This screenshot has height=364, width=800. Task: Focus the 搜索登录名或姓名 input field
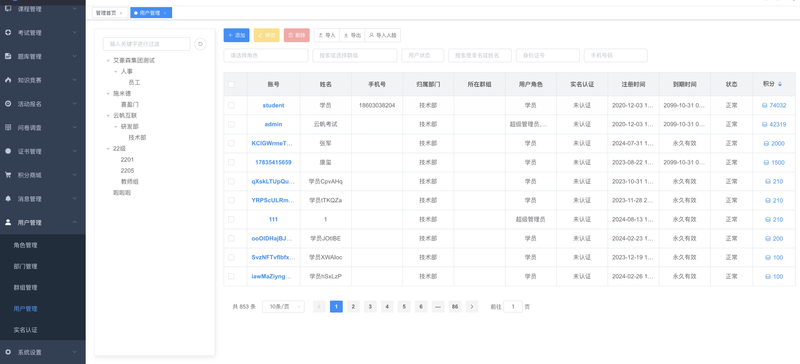[x=480, y=55]
